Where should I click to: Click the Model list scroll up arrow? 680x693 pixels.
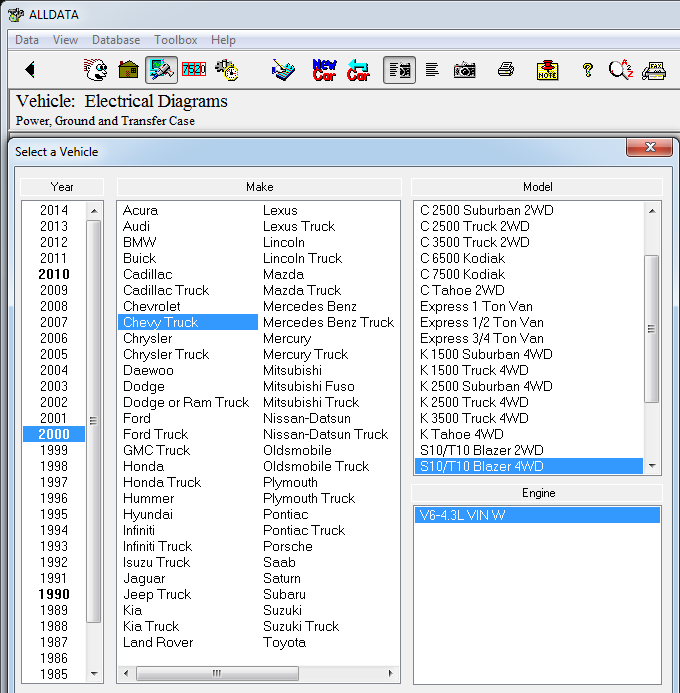652,211
